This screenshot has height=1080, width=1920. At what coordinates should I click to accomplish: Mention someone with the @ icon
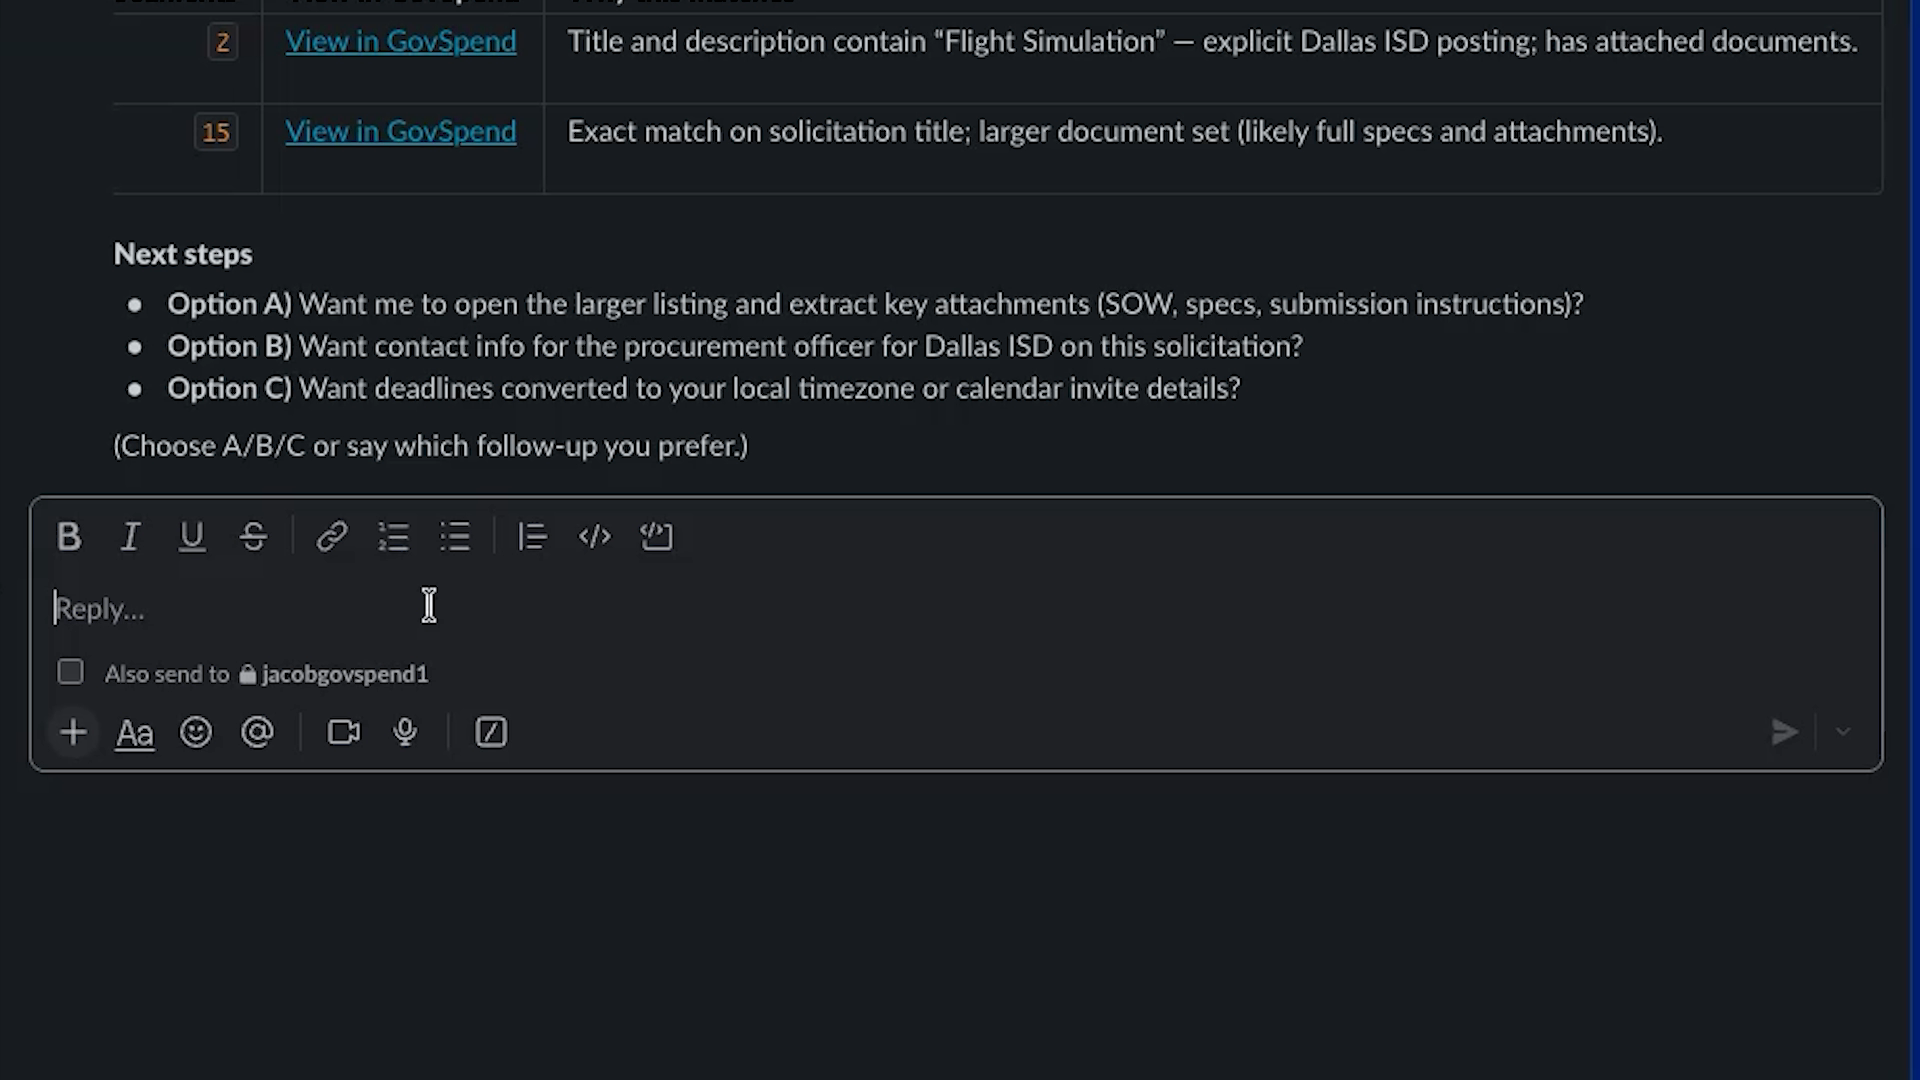pyautogui.click(x=257, y=733)
